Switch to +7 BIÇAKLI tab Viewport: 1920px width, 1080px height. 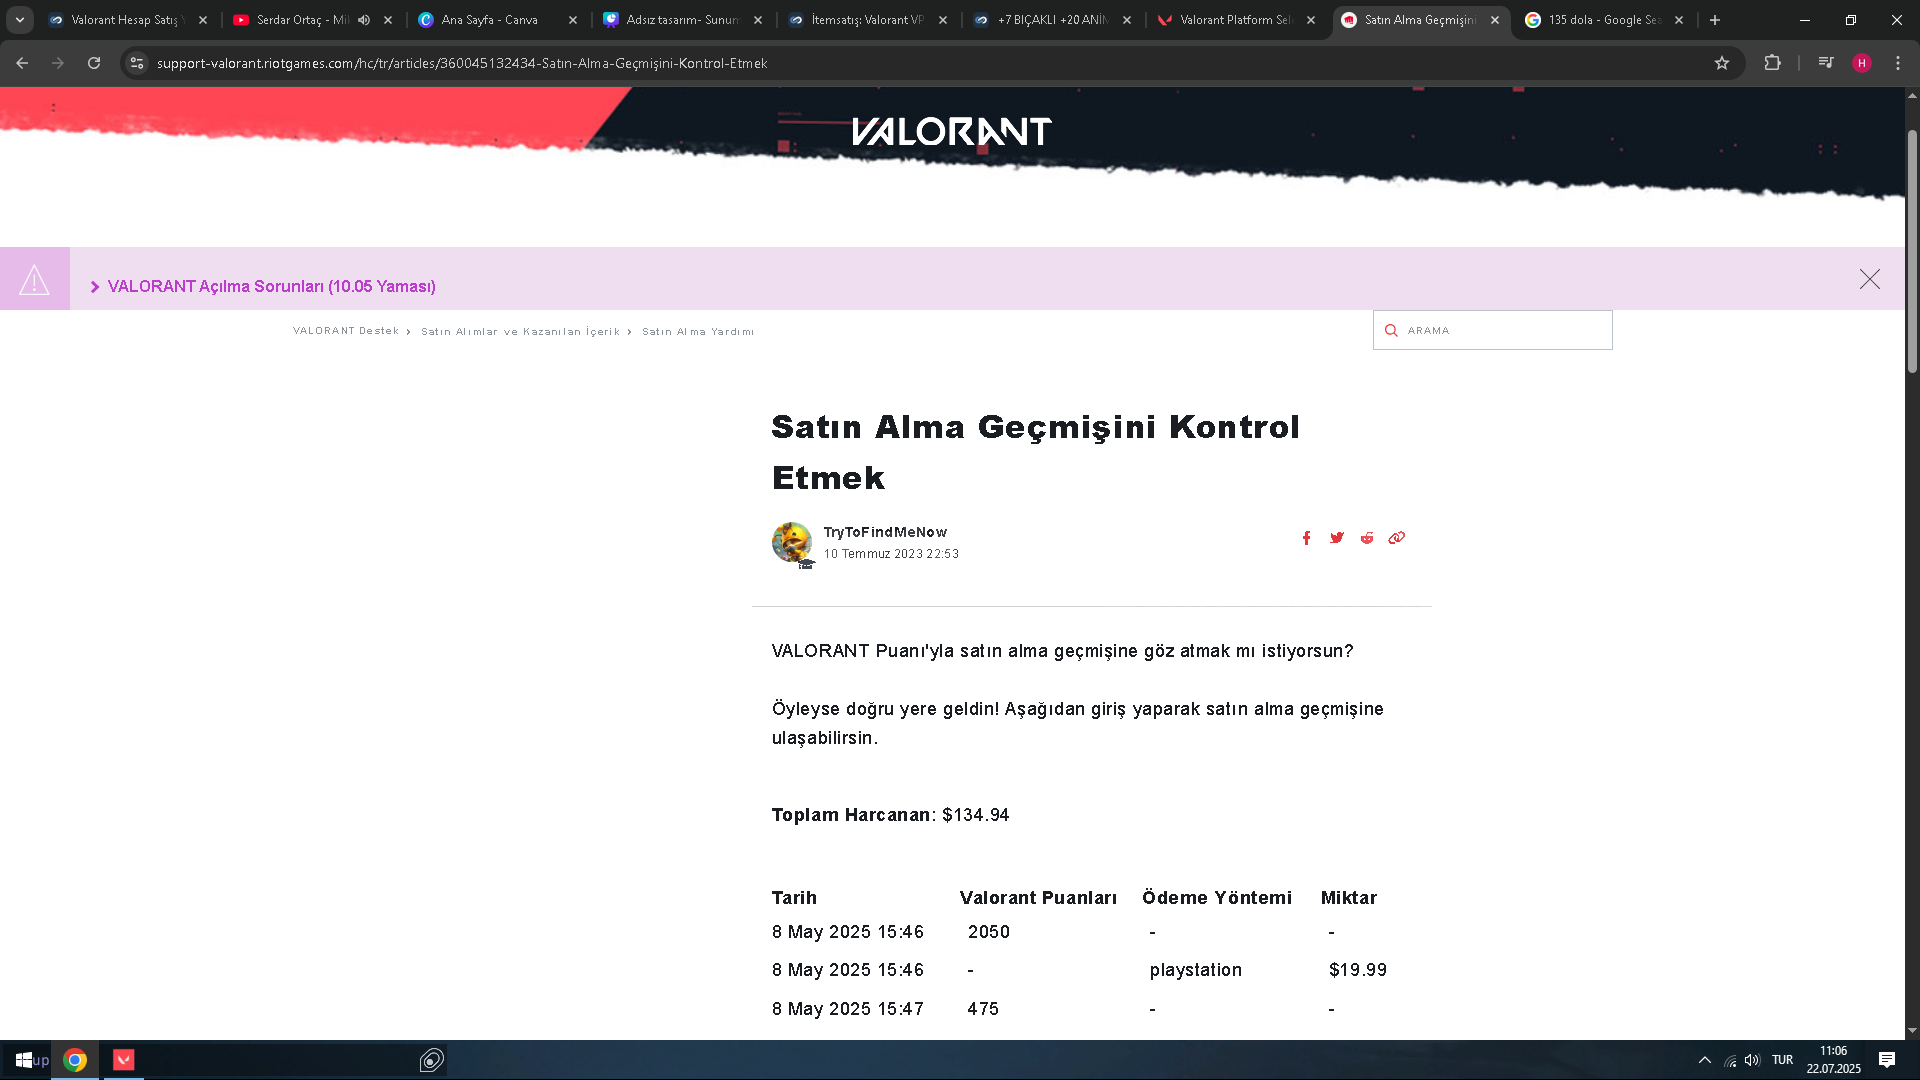click(1050, 20)
